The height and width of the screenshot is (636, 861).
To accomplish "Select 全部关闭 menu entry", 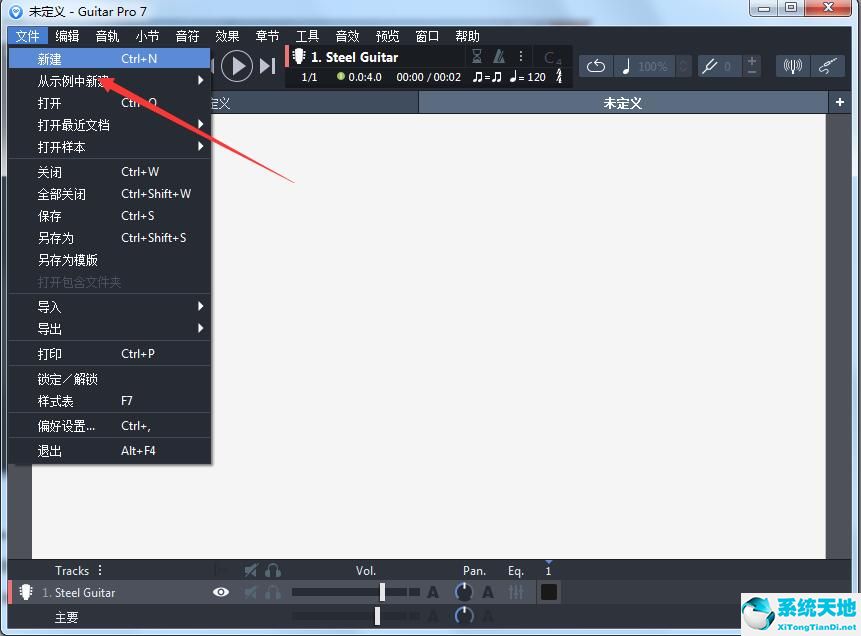I will [110, 194].
